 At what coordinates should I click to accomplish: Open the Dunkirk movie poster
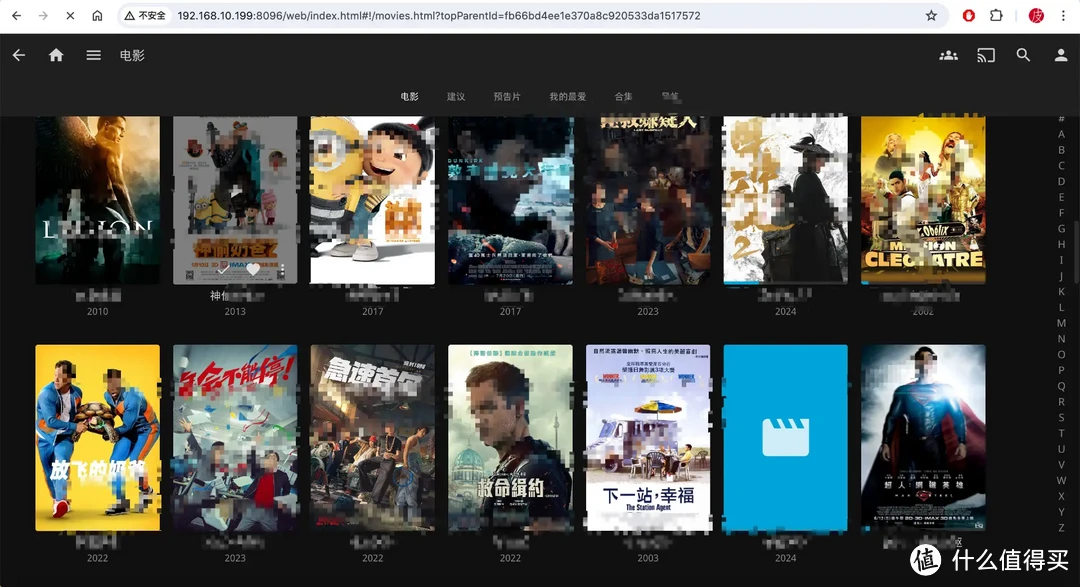click(510, 200)
